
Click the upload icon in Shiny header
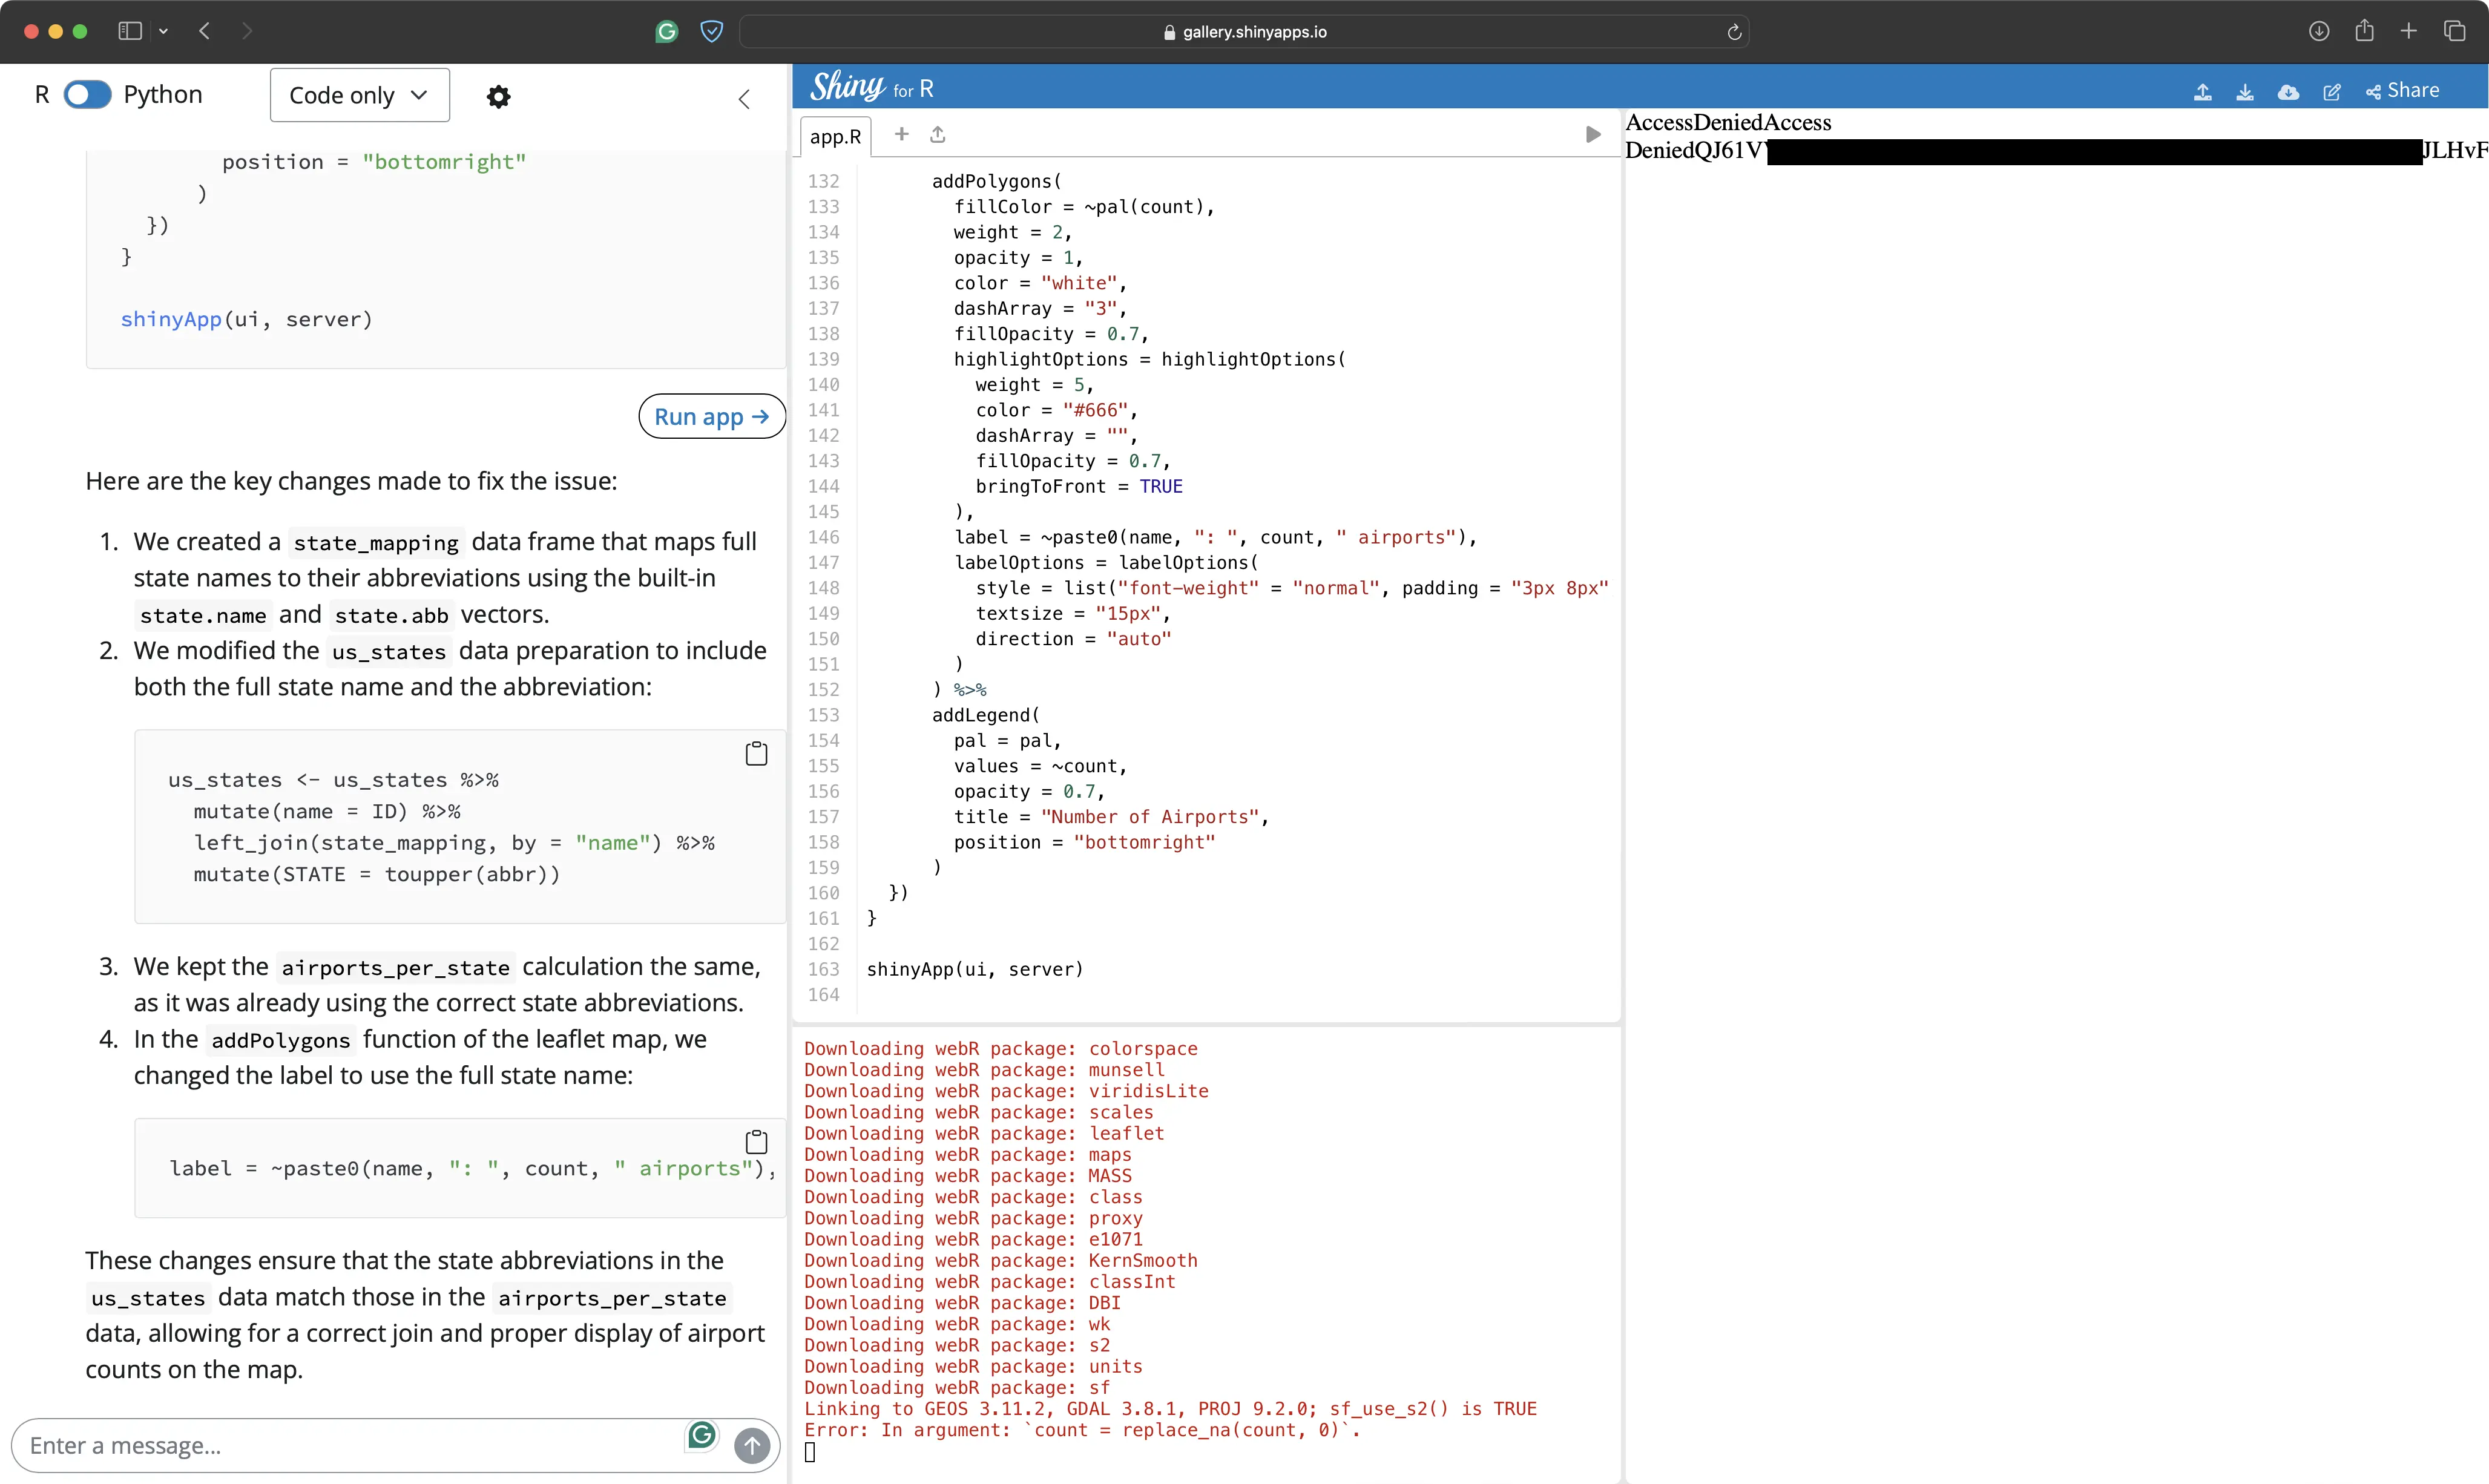[2202, 92]
